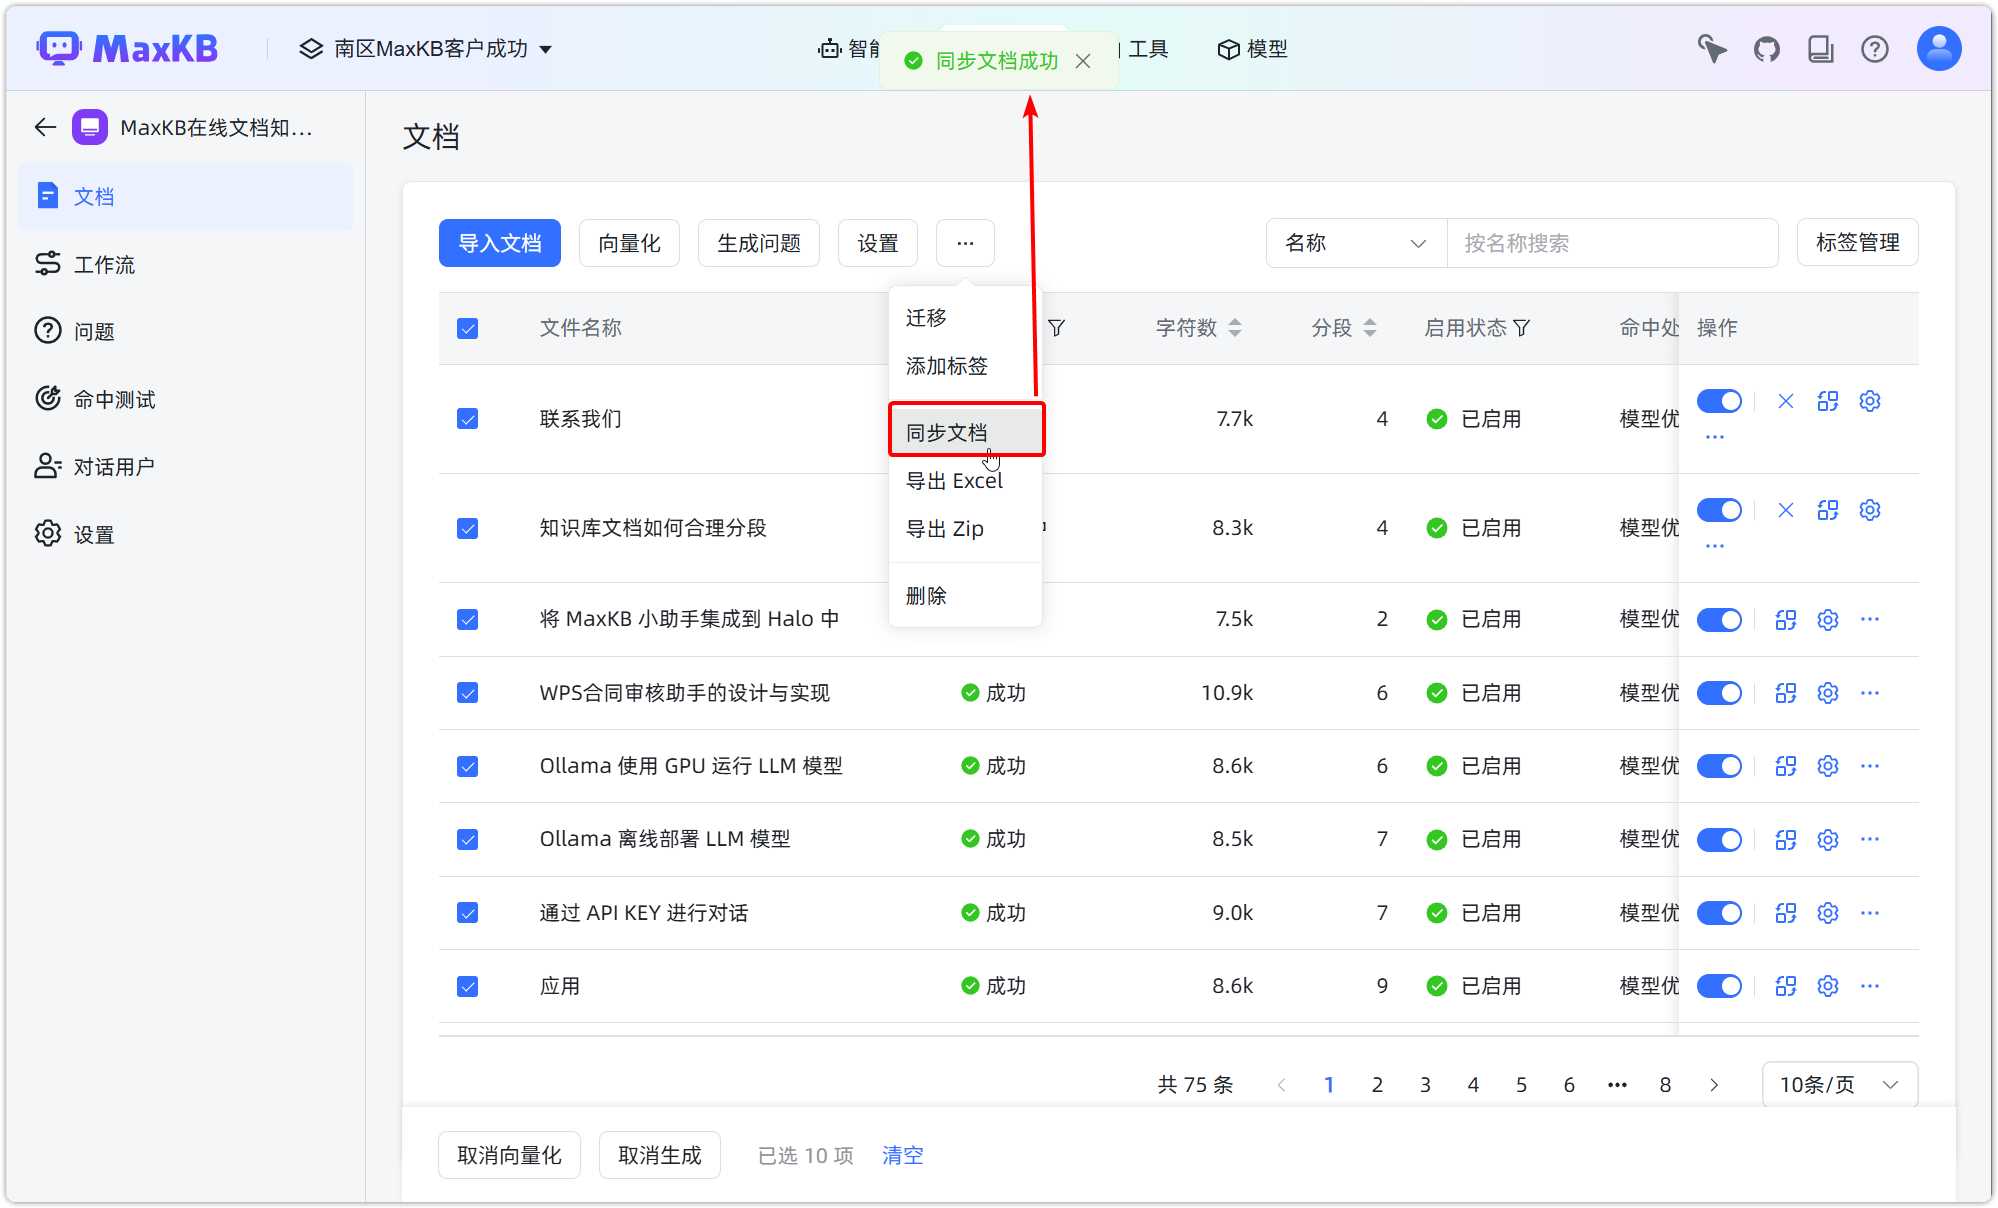The width and height of the screenshot is (1998, 1208).
Task: Expand the 南区MaxKB客户成功 workspace dropdown
Action: [x=427, y=48]
